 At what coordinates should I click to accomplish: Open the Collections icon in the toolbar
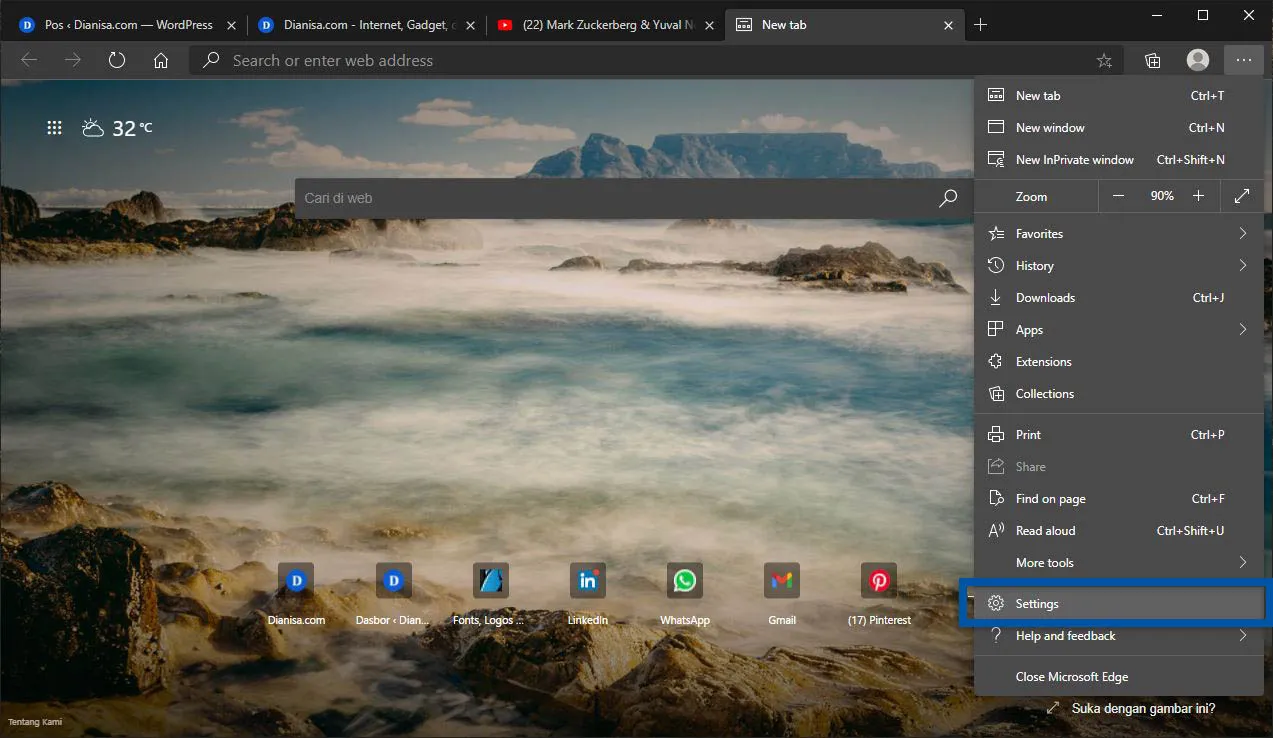click(x=1152, y=60)
